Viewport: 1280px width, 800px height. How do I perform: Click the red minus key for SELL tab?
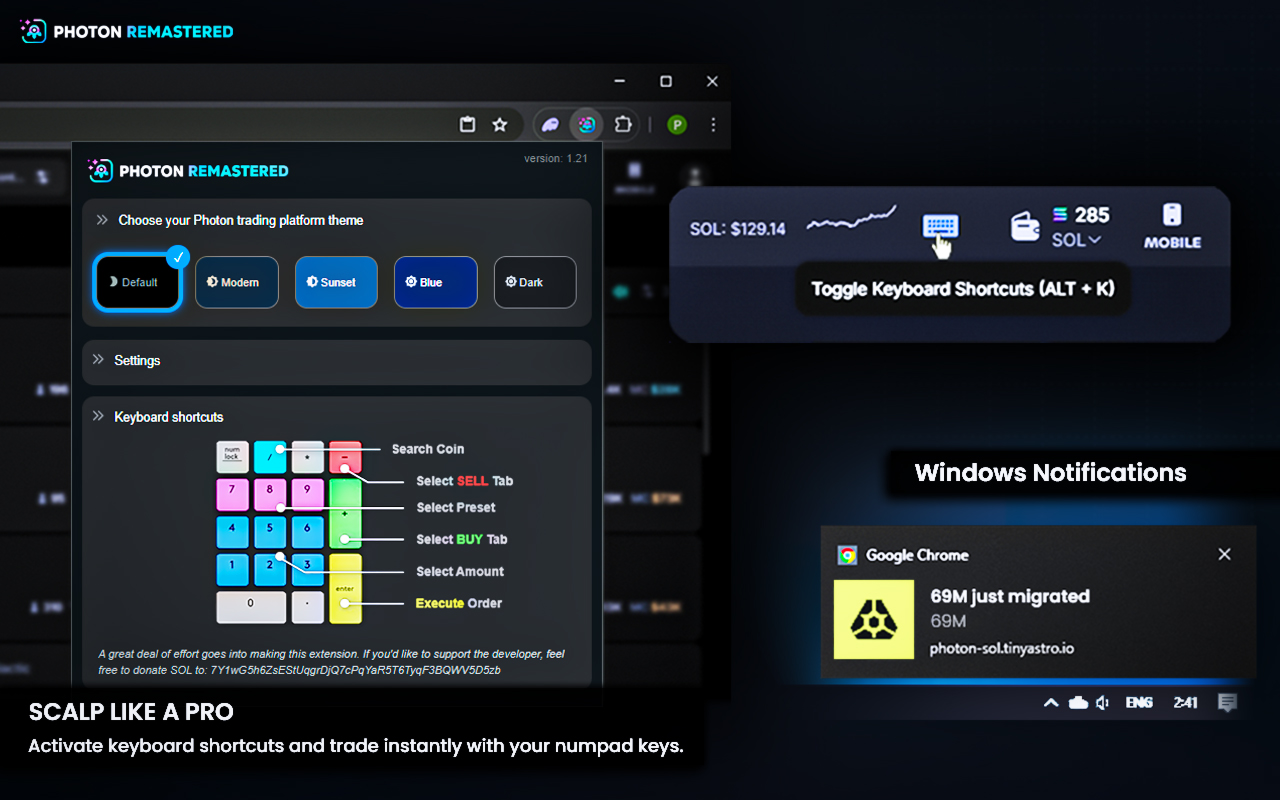coord(345,456)
